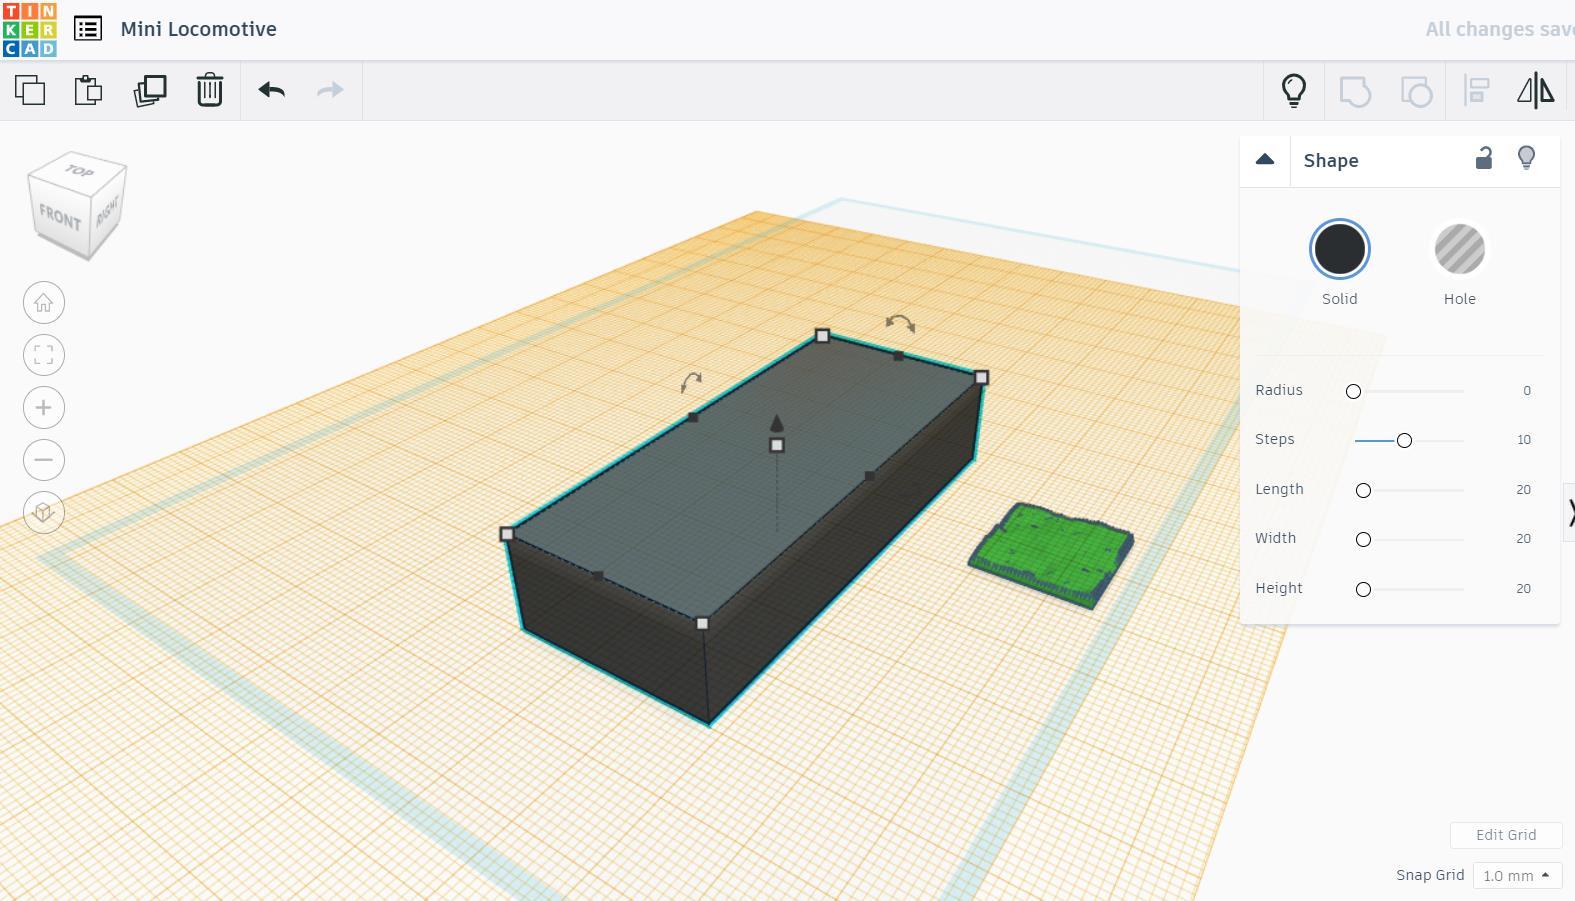Click the Copy toolbar icon

click(30, 90)
